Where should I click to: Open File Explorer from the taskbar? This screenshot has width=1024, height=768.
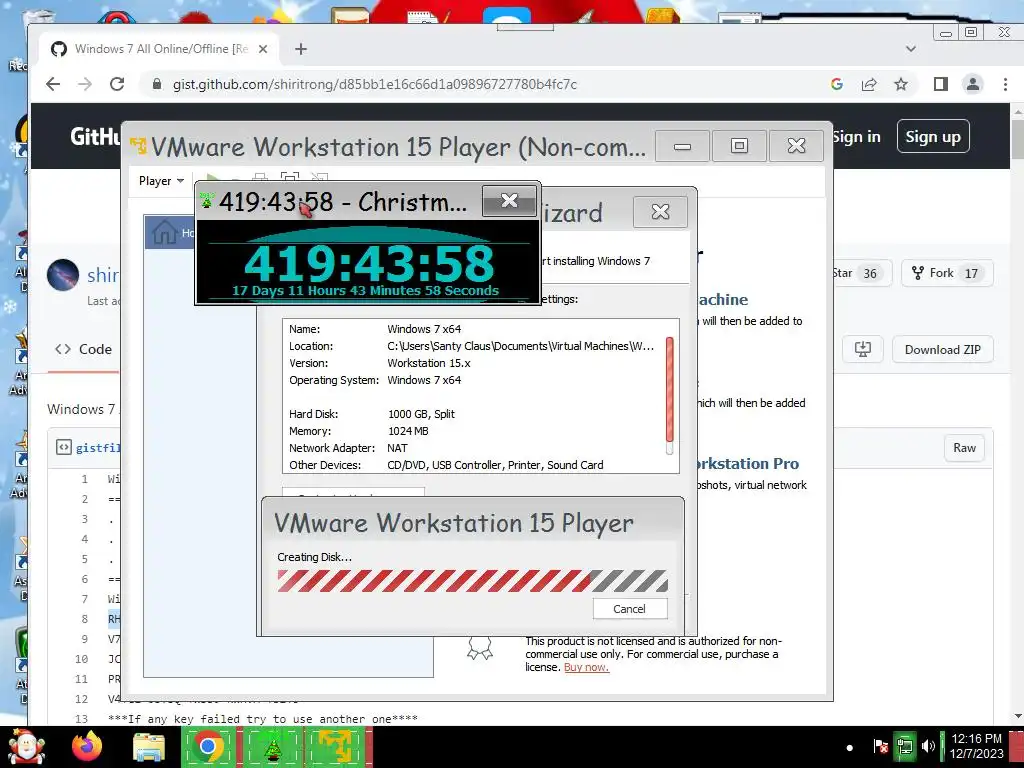(x=149, y=746)
